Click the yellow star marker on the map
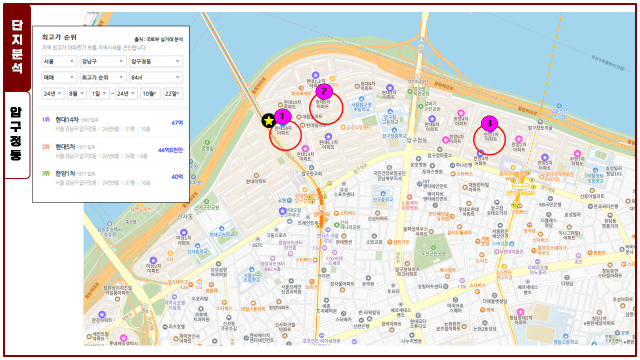Image resolution: width=640 pixels, height=360 pixels. (x=269, y=120)
